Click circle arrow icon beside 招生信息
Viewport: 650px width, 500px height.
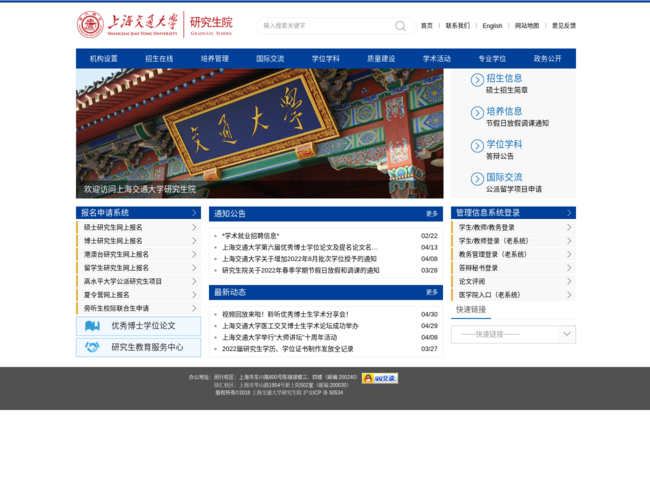pos(477,80)
